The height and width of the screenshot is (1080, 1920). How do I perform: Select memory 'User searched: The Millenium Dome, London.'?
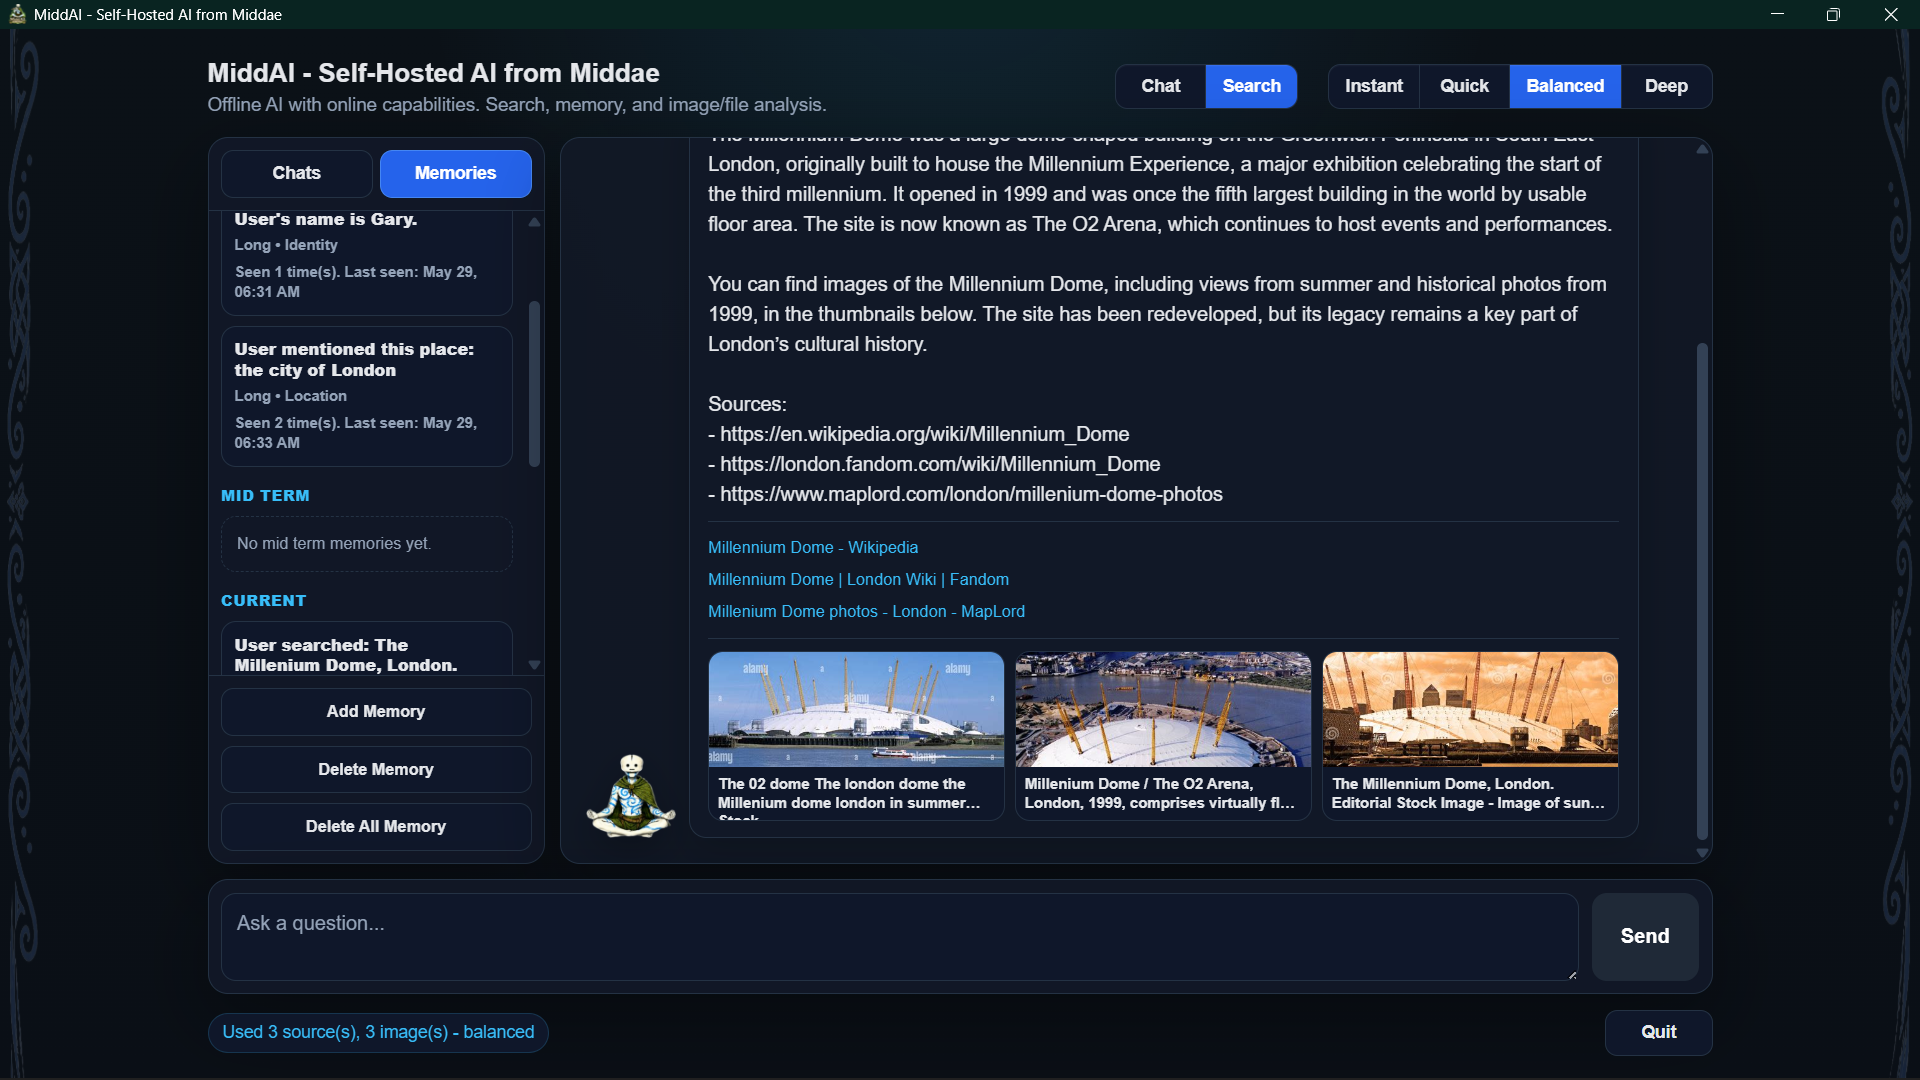[x=367, y=649]
